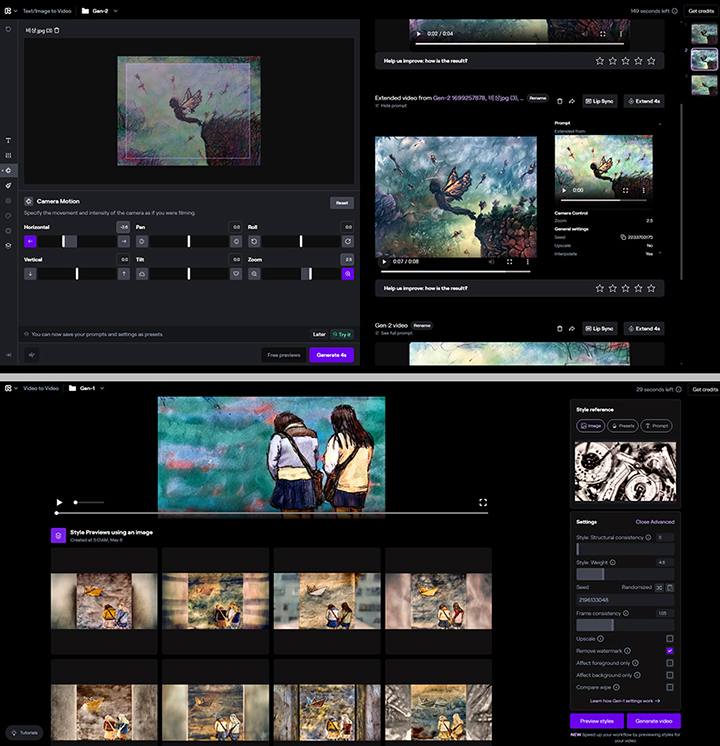Rate the top video result one star
The width and height of the screenshot is (720, 746).
click(600, 61)
